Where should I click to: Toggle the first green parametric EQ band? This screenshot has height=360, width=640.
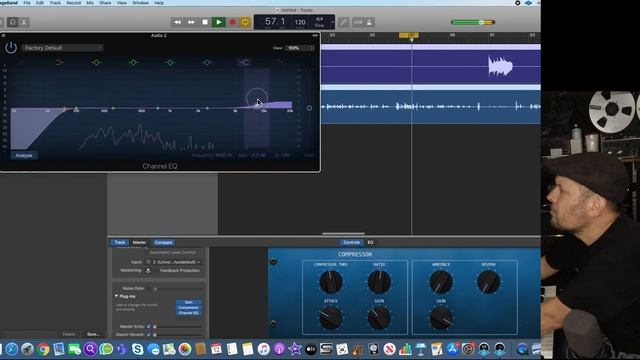coord(96,62)
